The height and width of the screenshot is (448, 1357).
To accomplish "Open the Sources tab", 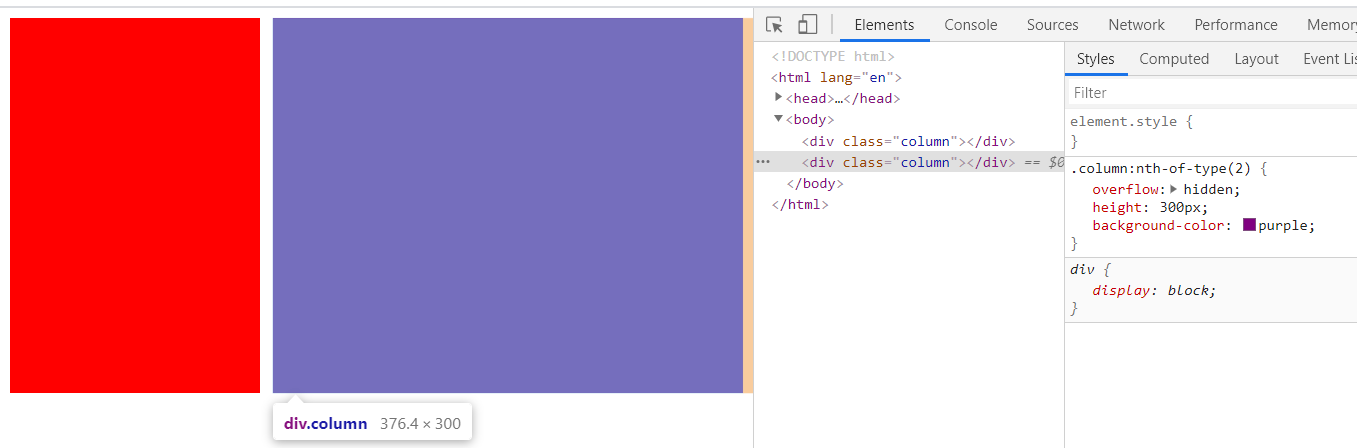I will point(1052,25).
